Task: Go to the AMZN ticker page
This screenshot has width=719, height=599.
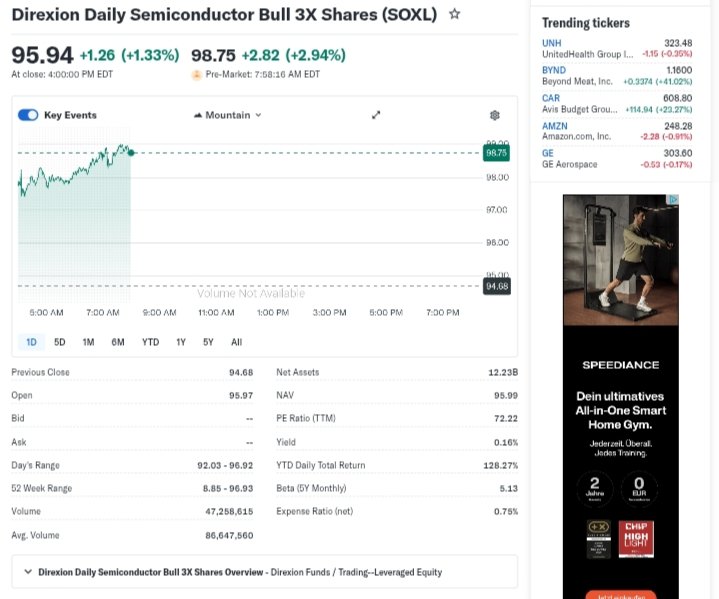Action: click(x=555, y=126)
